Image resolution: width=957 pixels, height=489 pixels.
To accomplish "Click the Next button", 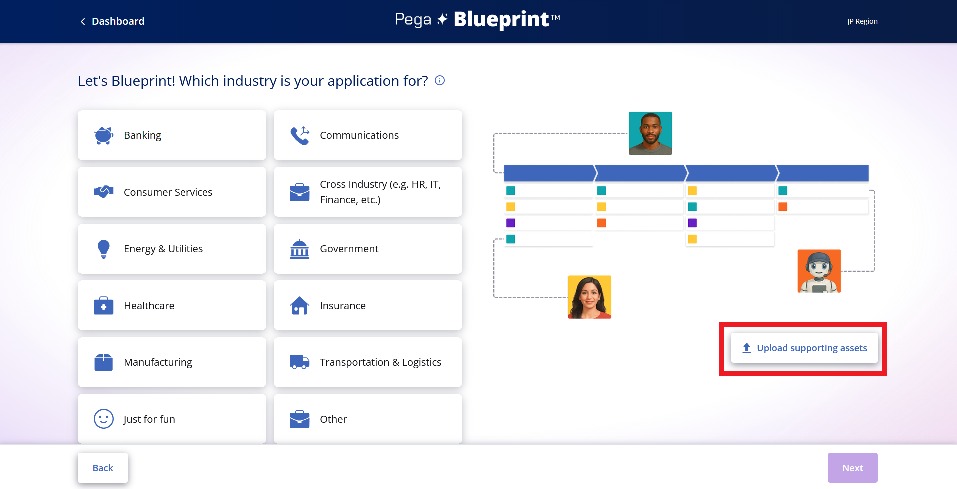I will [x=853, y=468].
